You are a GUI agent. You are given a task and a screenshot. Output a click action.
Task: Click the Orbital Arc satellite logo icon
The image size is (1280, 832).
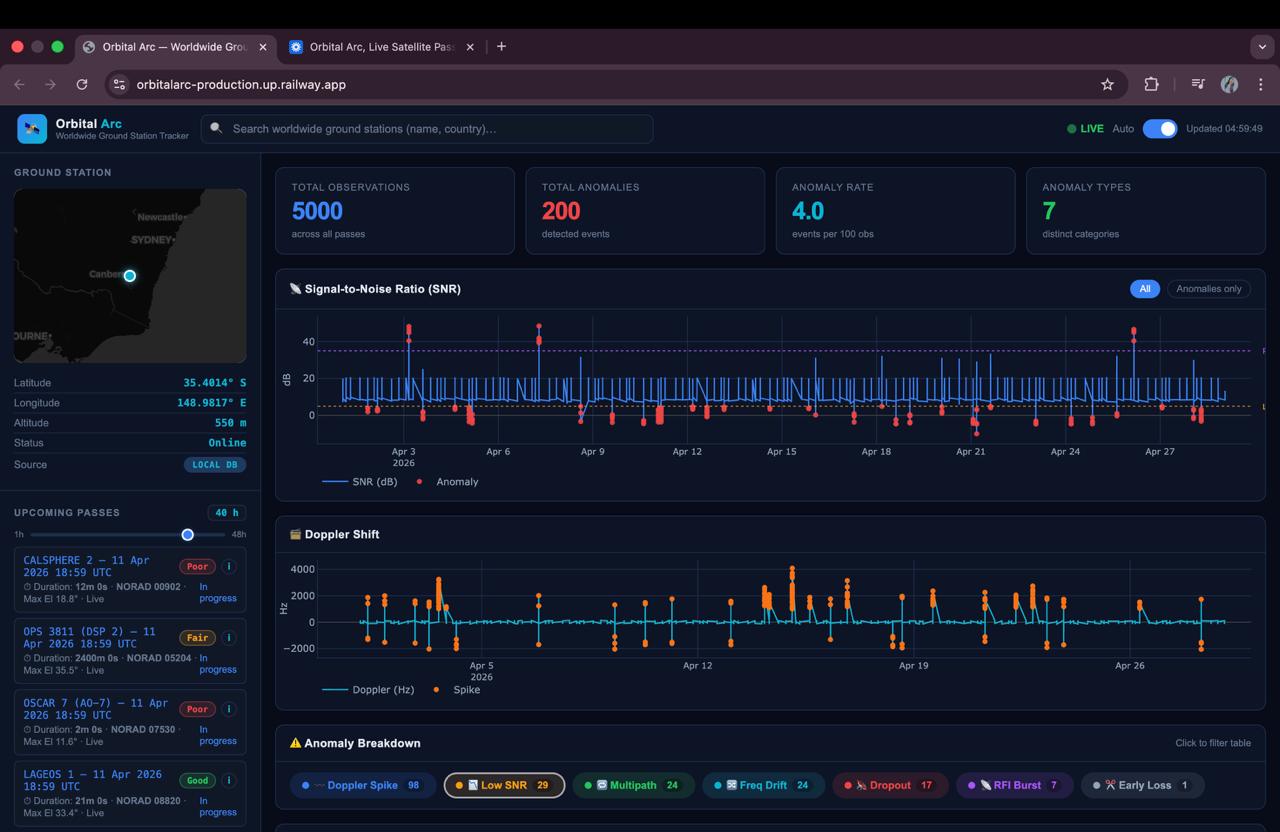point(32,128)
